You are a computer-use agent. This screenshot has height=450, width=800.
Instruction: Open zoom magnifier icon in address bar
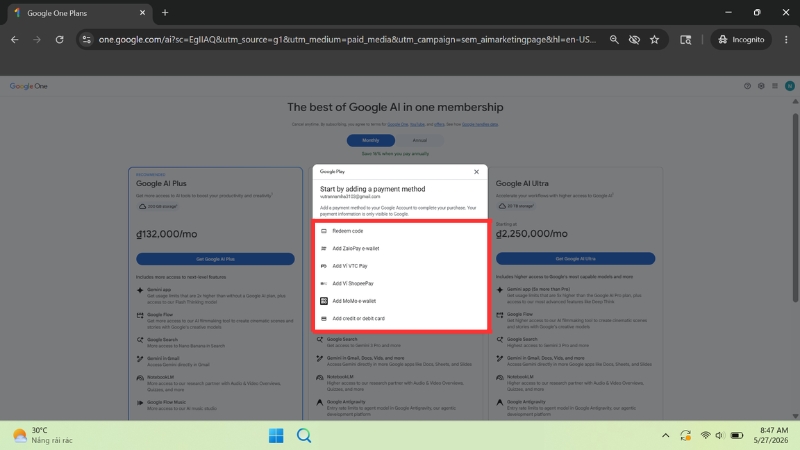[614, 39]
